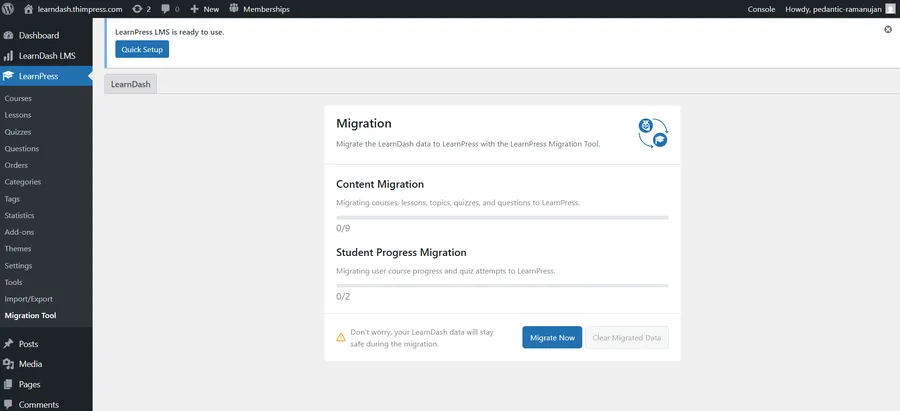Click the Media library icon
The image size is (900, 411).
8,364
